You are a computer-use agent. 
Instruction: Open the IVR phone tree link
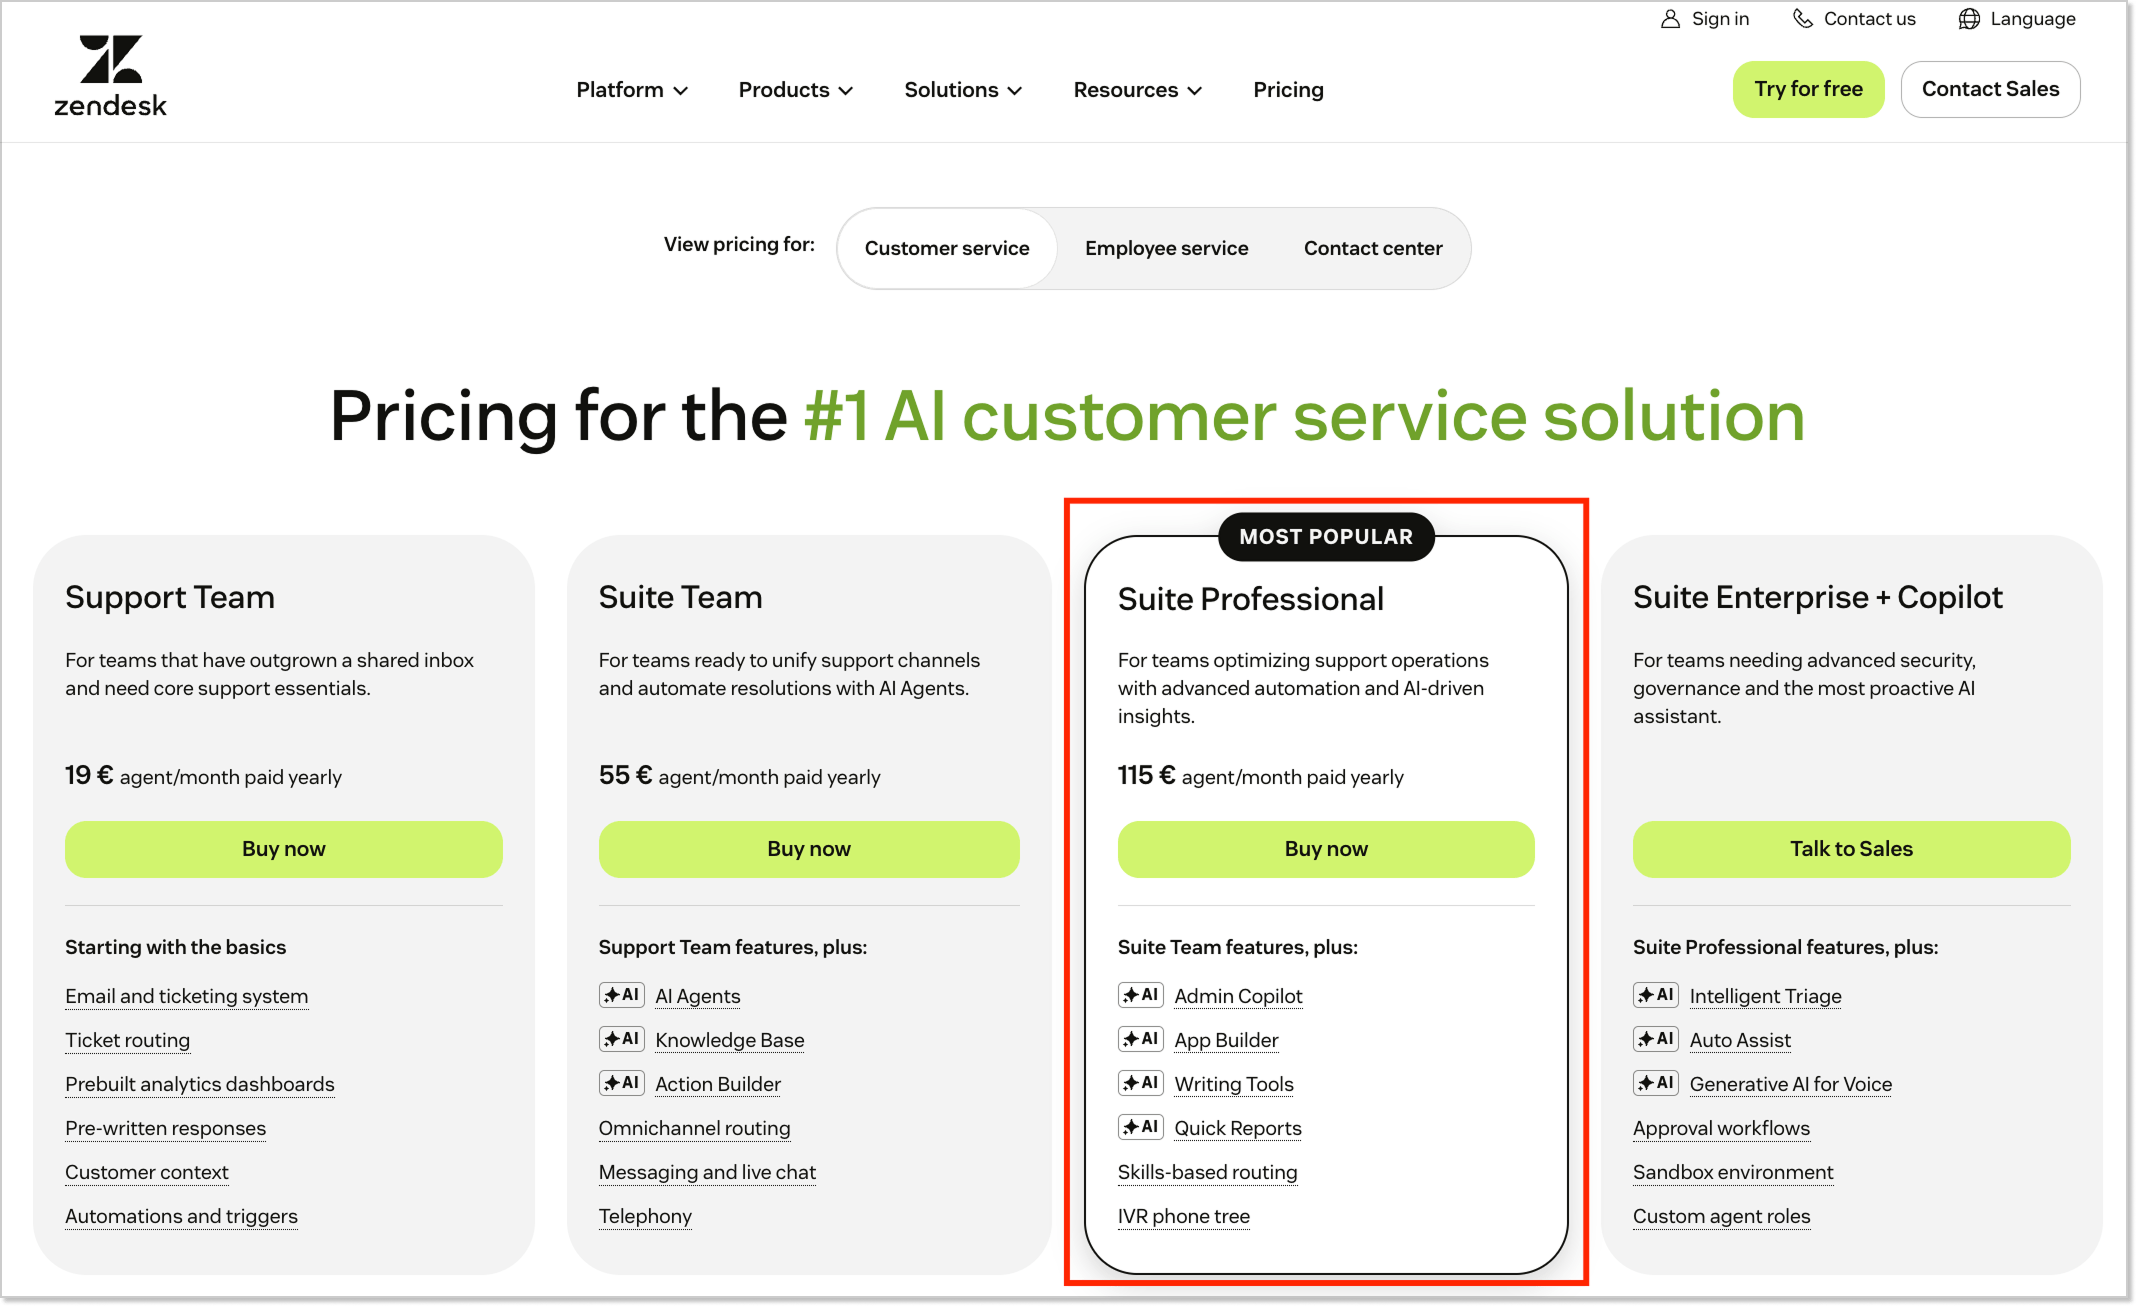[x=1184, y=1216]
